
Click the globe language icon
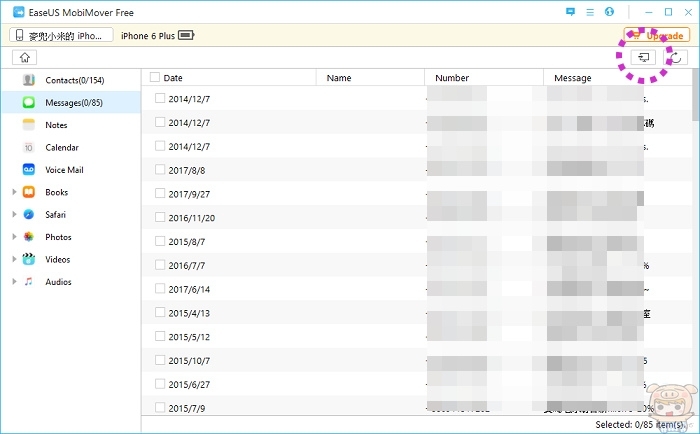(x=611, y=12)
